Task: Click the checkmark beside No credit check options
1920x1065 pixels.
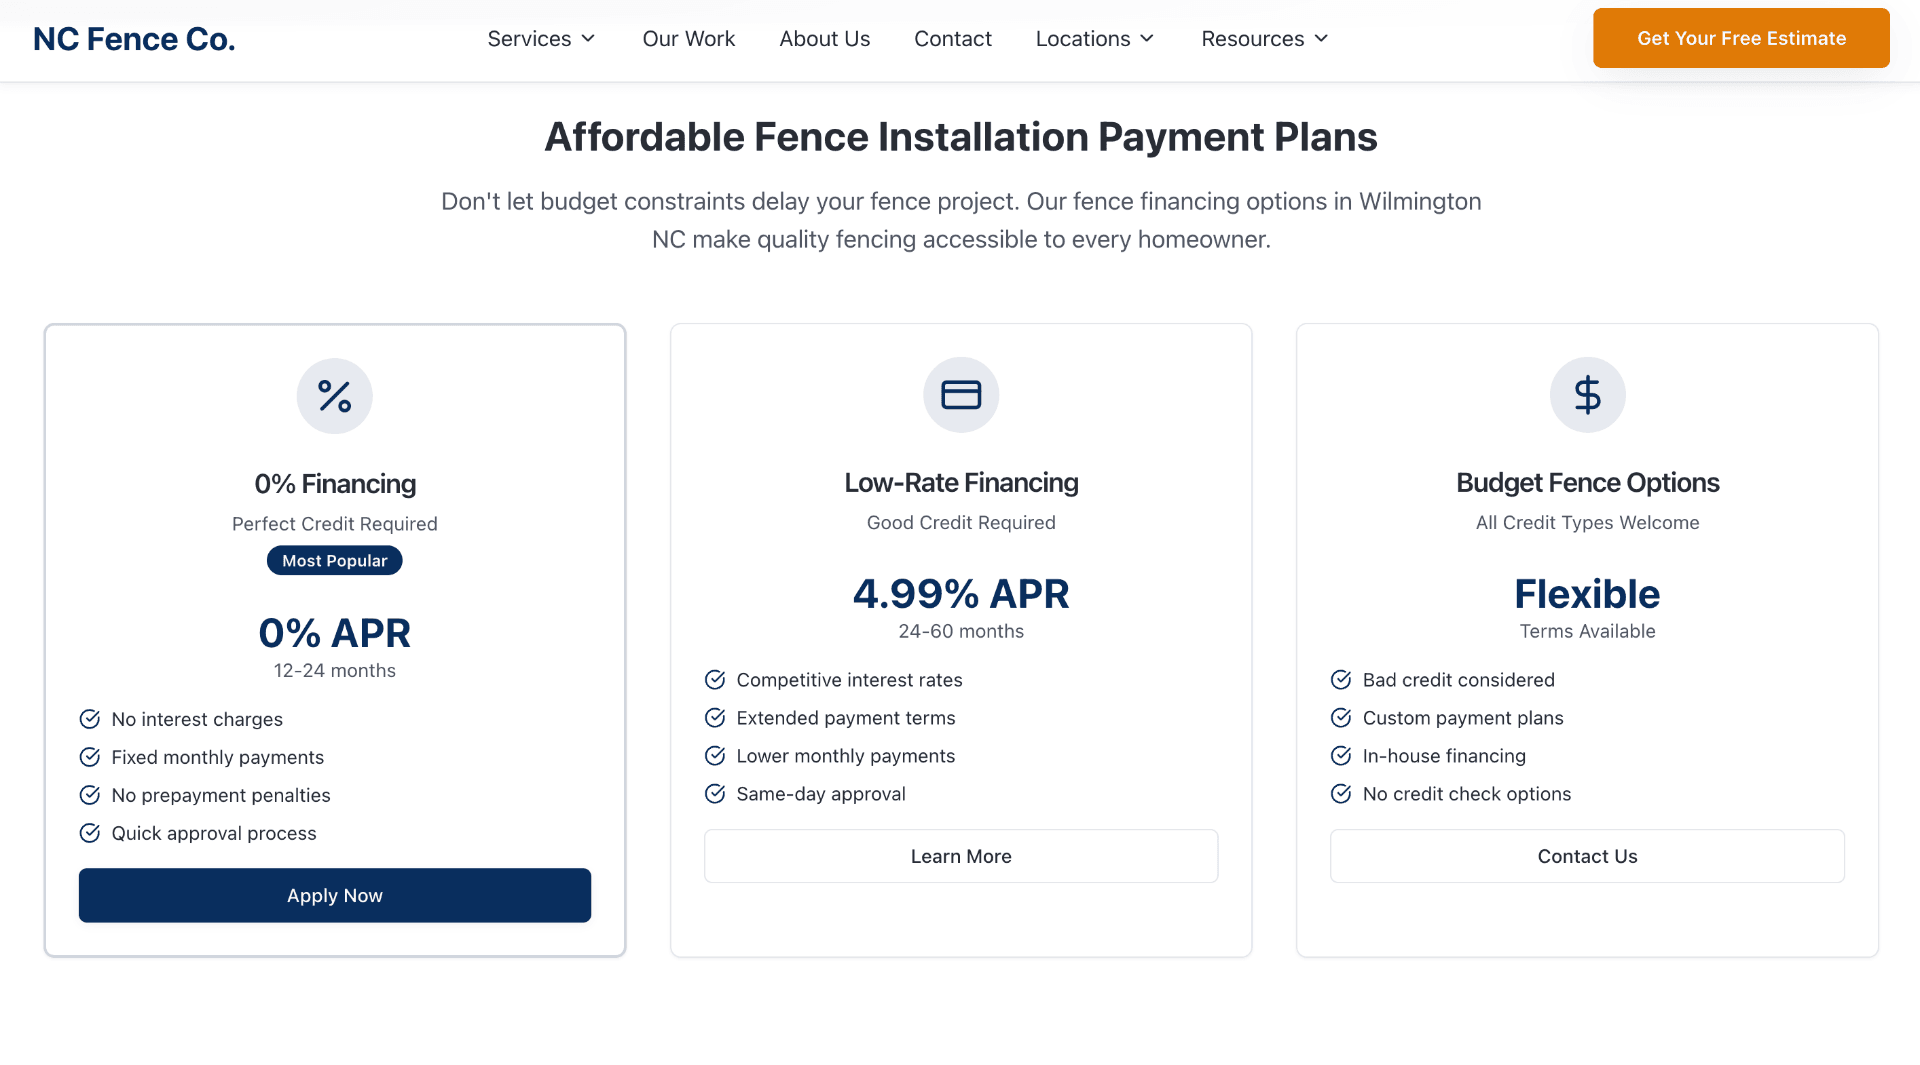Action: tap(1341, 793)
